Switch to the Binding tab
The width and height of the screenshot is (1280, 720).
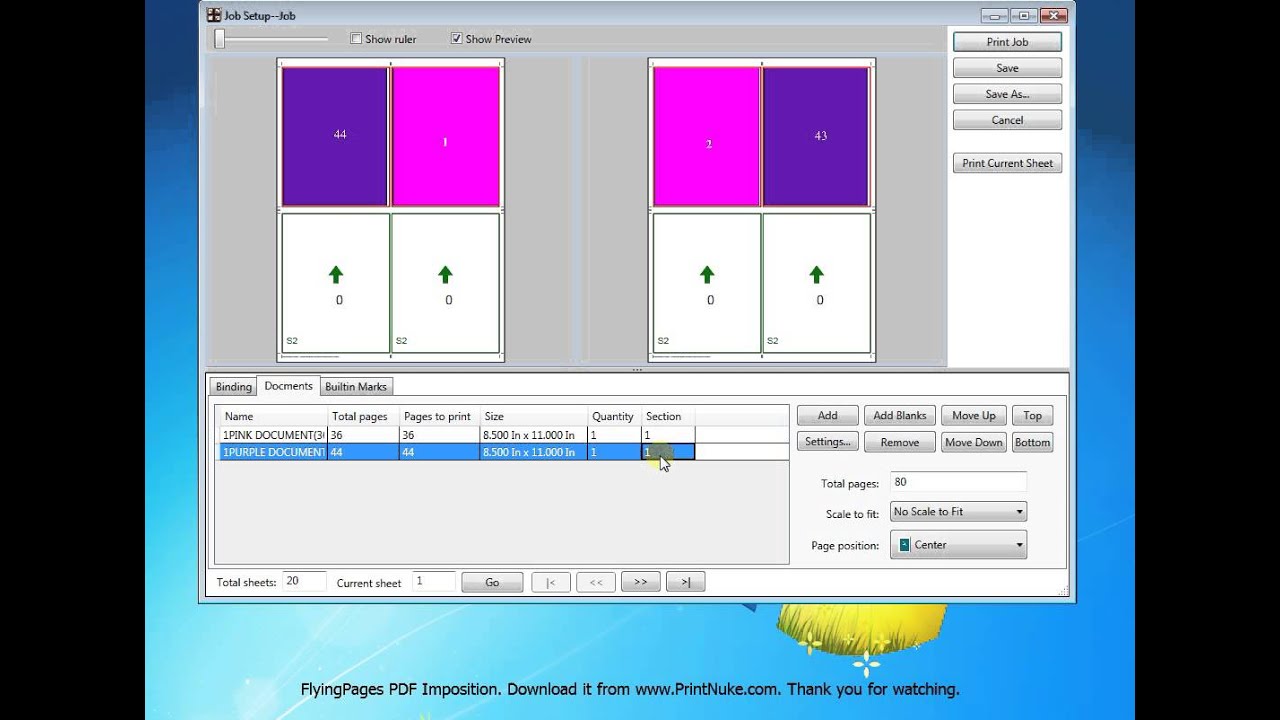[x=233, y=387]
